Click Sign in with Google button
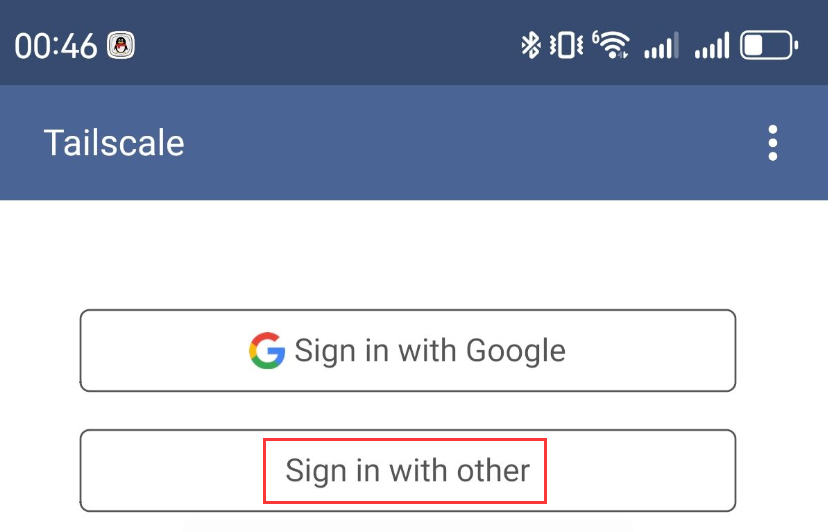Screen dimensions: 828x532 point(408,350)
